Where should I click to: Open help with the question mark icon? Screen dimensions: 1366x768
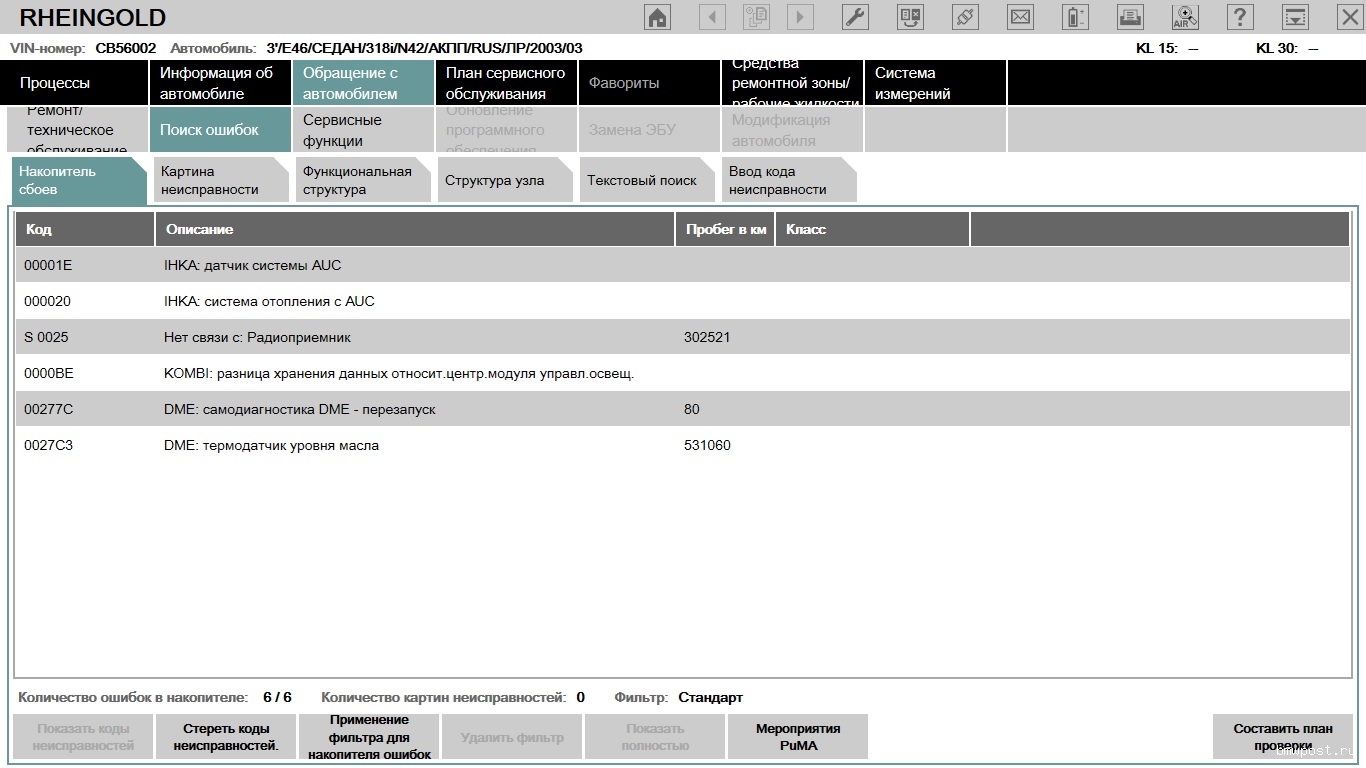(1240, 17)
